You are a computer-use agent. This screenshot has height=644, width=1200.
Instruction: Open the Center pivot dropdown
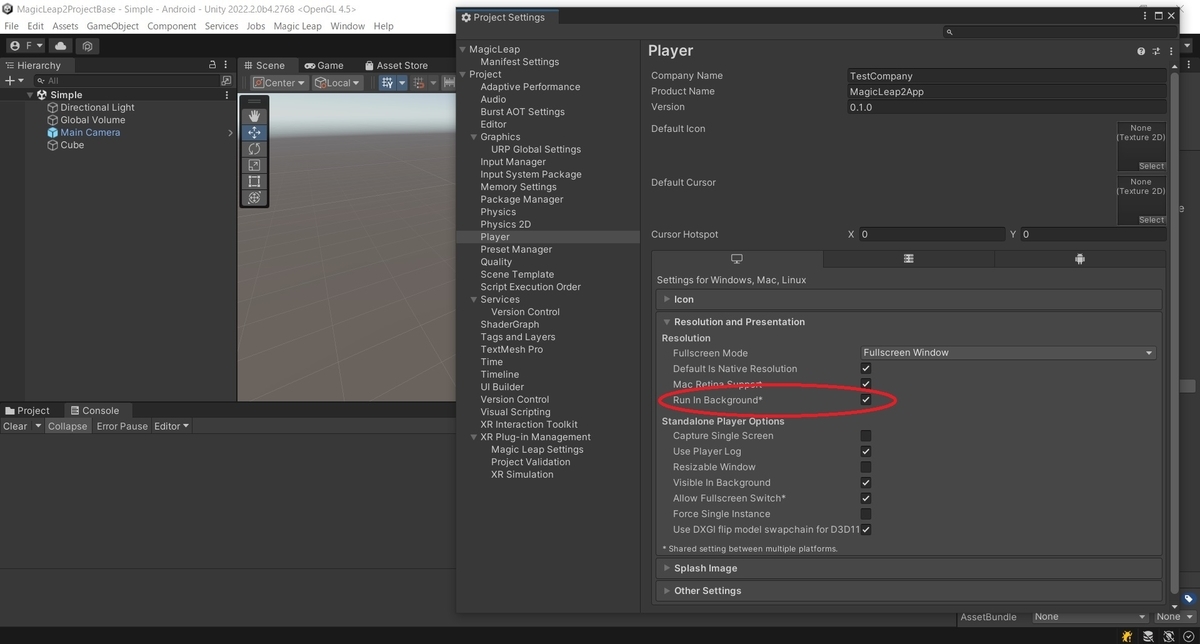278,83
